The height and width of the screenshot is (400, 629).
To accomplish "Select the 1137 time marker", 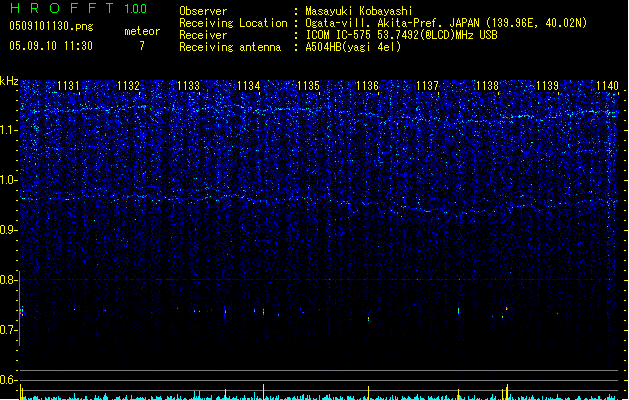I will [x=427, y=87].
